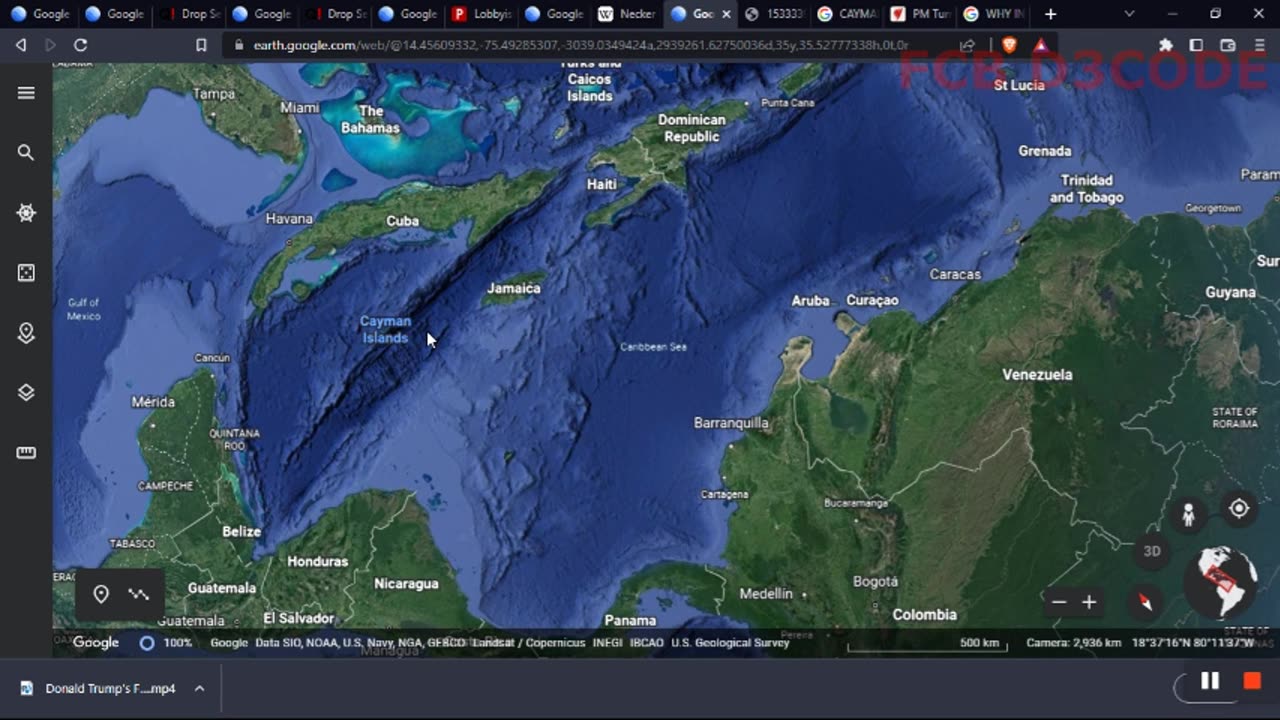Activate the Pegman Street View icon
The width and height of the screenshot is (1280, 720).
(x=1188, y=515)
